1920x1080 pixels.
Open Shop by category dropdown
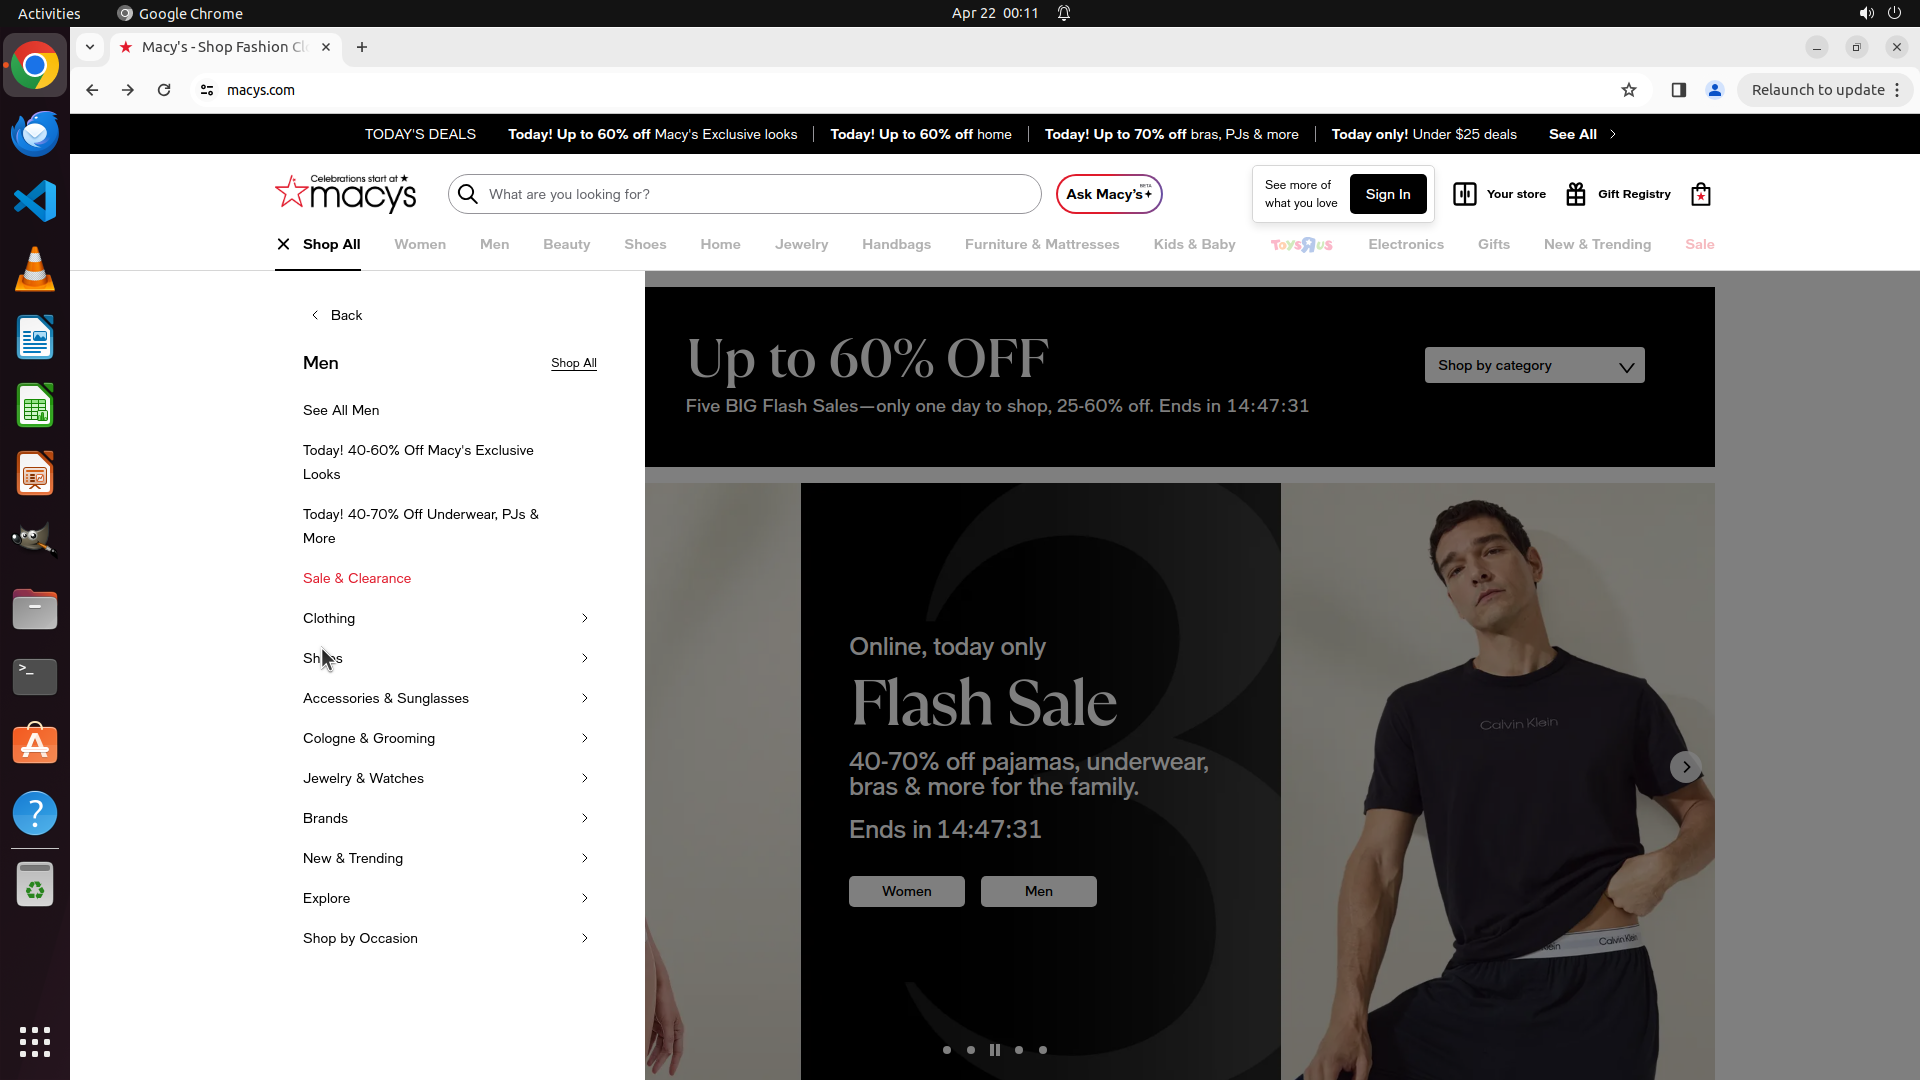tap(1534, 366)
